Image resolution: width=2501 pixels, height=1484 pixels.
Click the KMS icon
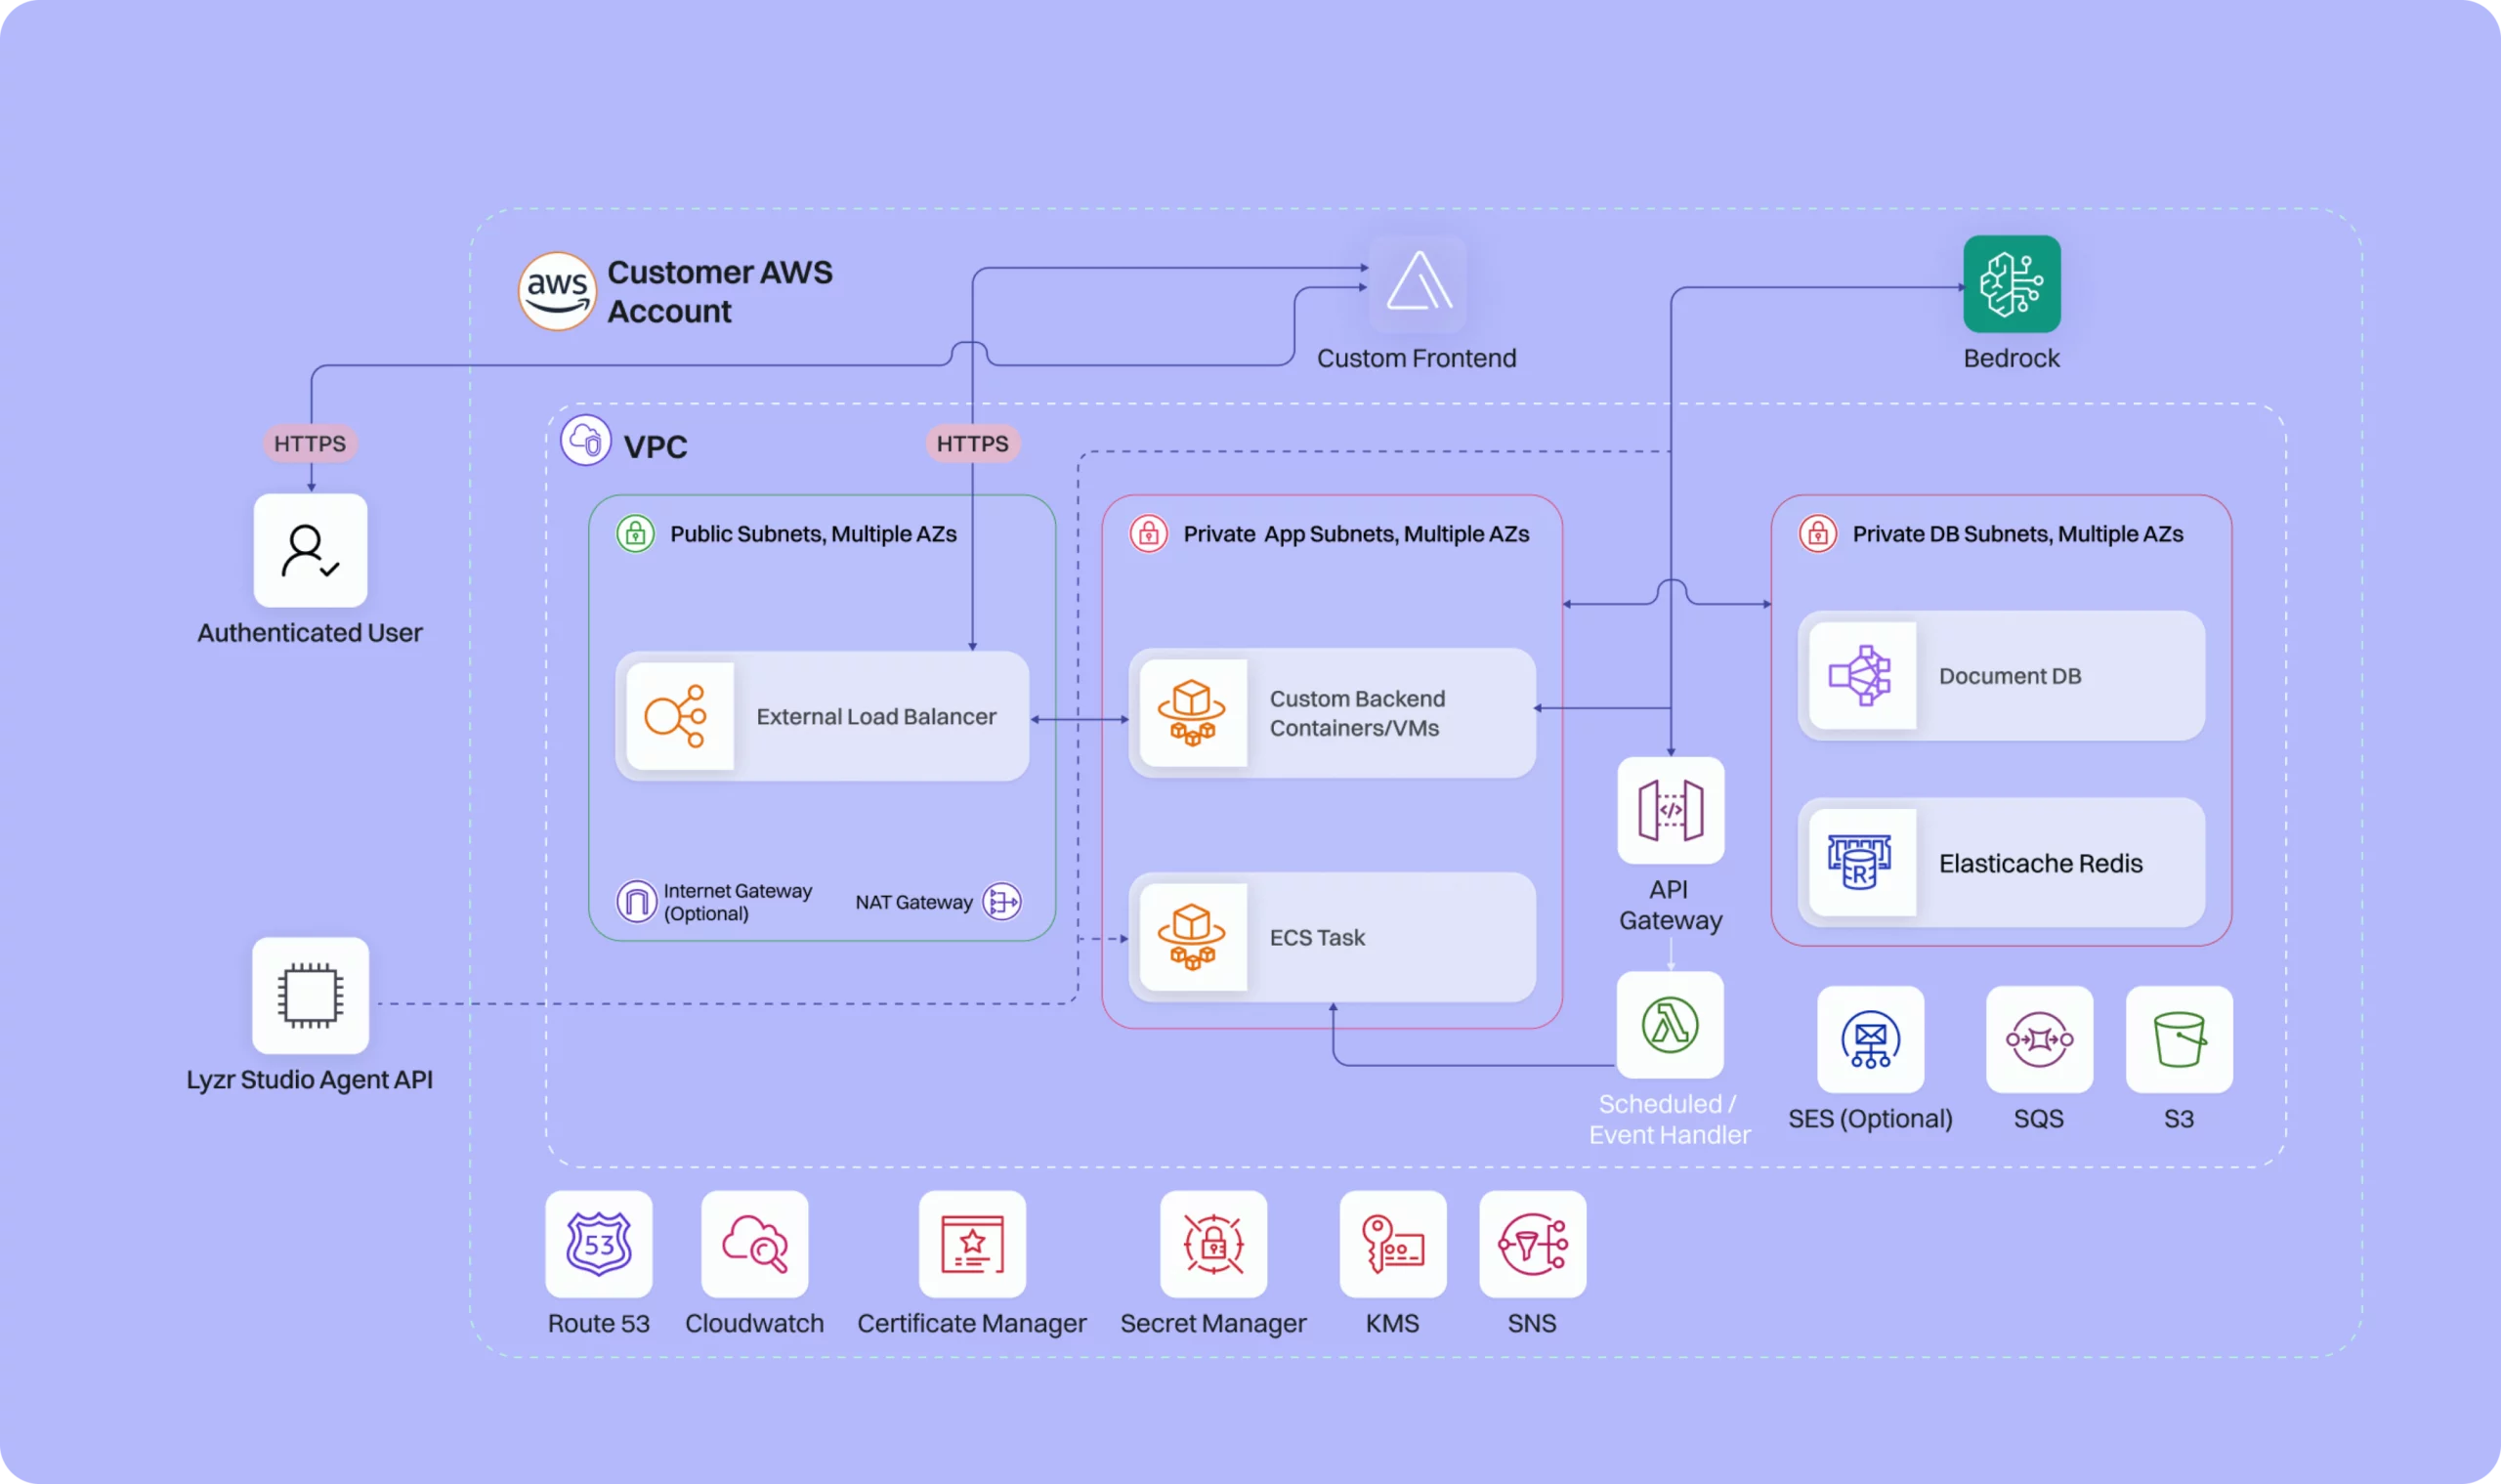tap(1391, 1245)
